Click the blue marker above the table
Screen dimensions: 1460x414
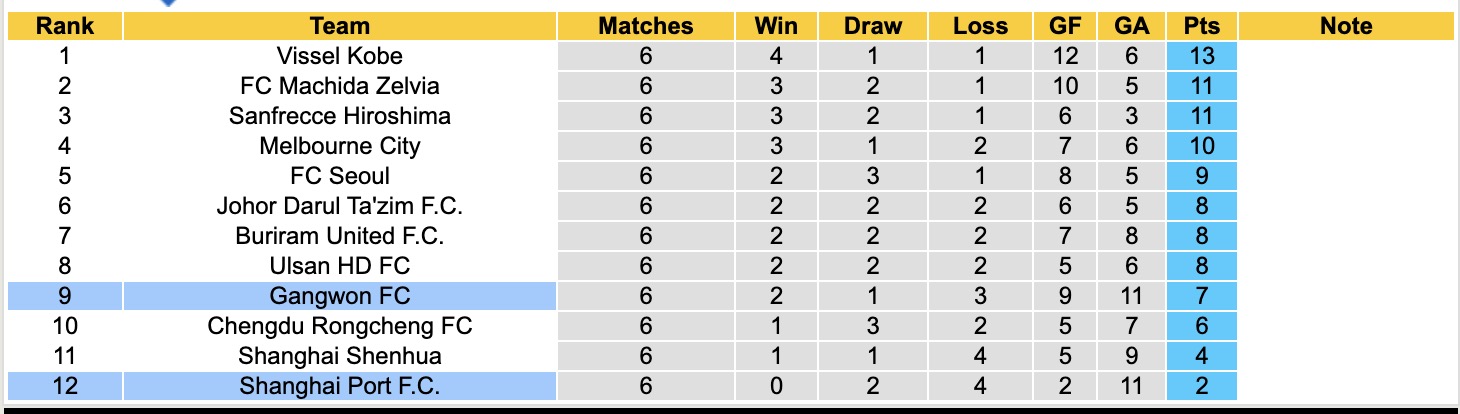click(x=168, y=3)
